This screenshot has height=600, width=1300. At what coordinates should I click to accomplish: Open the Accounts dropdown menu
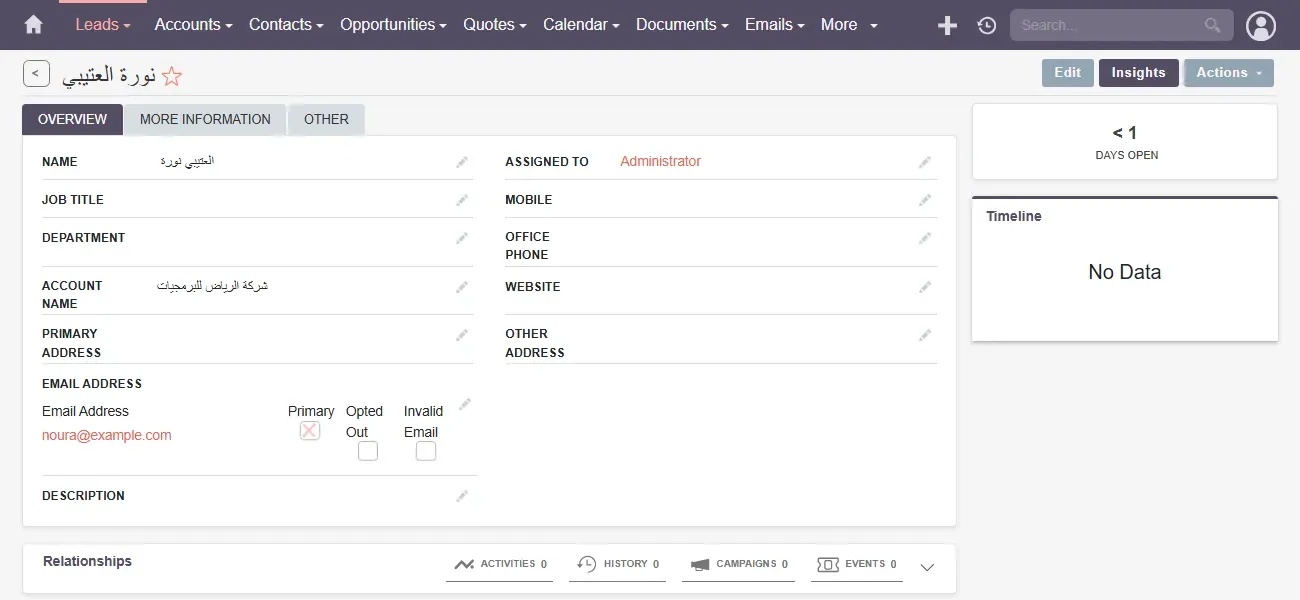[x=193, y=25]
